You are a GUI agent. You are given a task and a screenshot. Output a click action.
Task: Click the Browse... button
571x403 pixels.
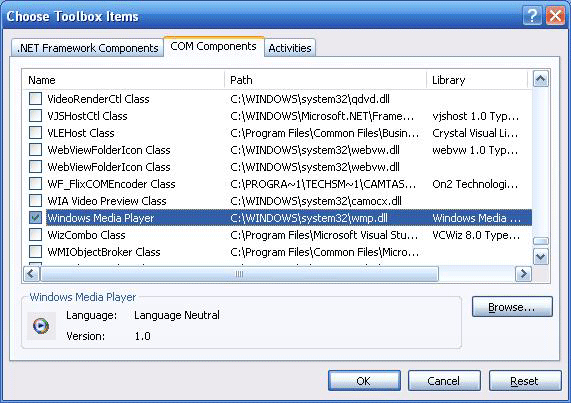pyautogui.click(x=512, y=307)
